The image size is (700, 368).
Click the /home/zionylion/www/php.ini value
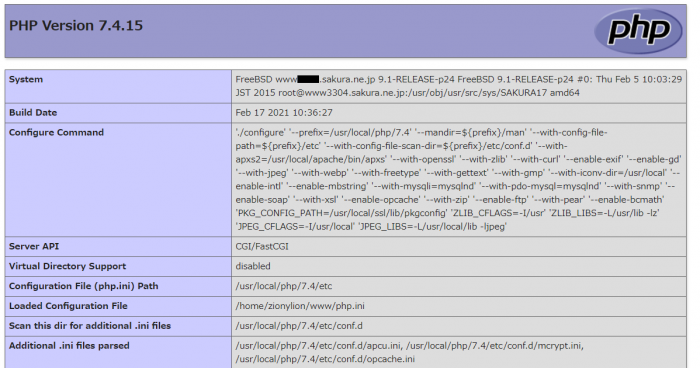300,306
